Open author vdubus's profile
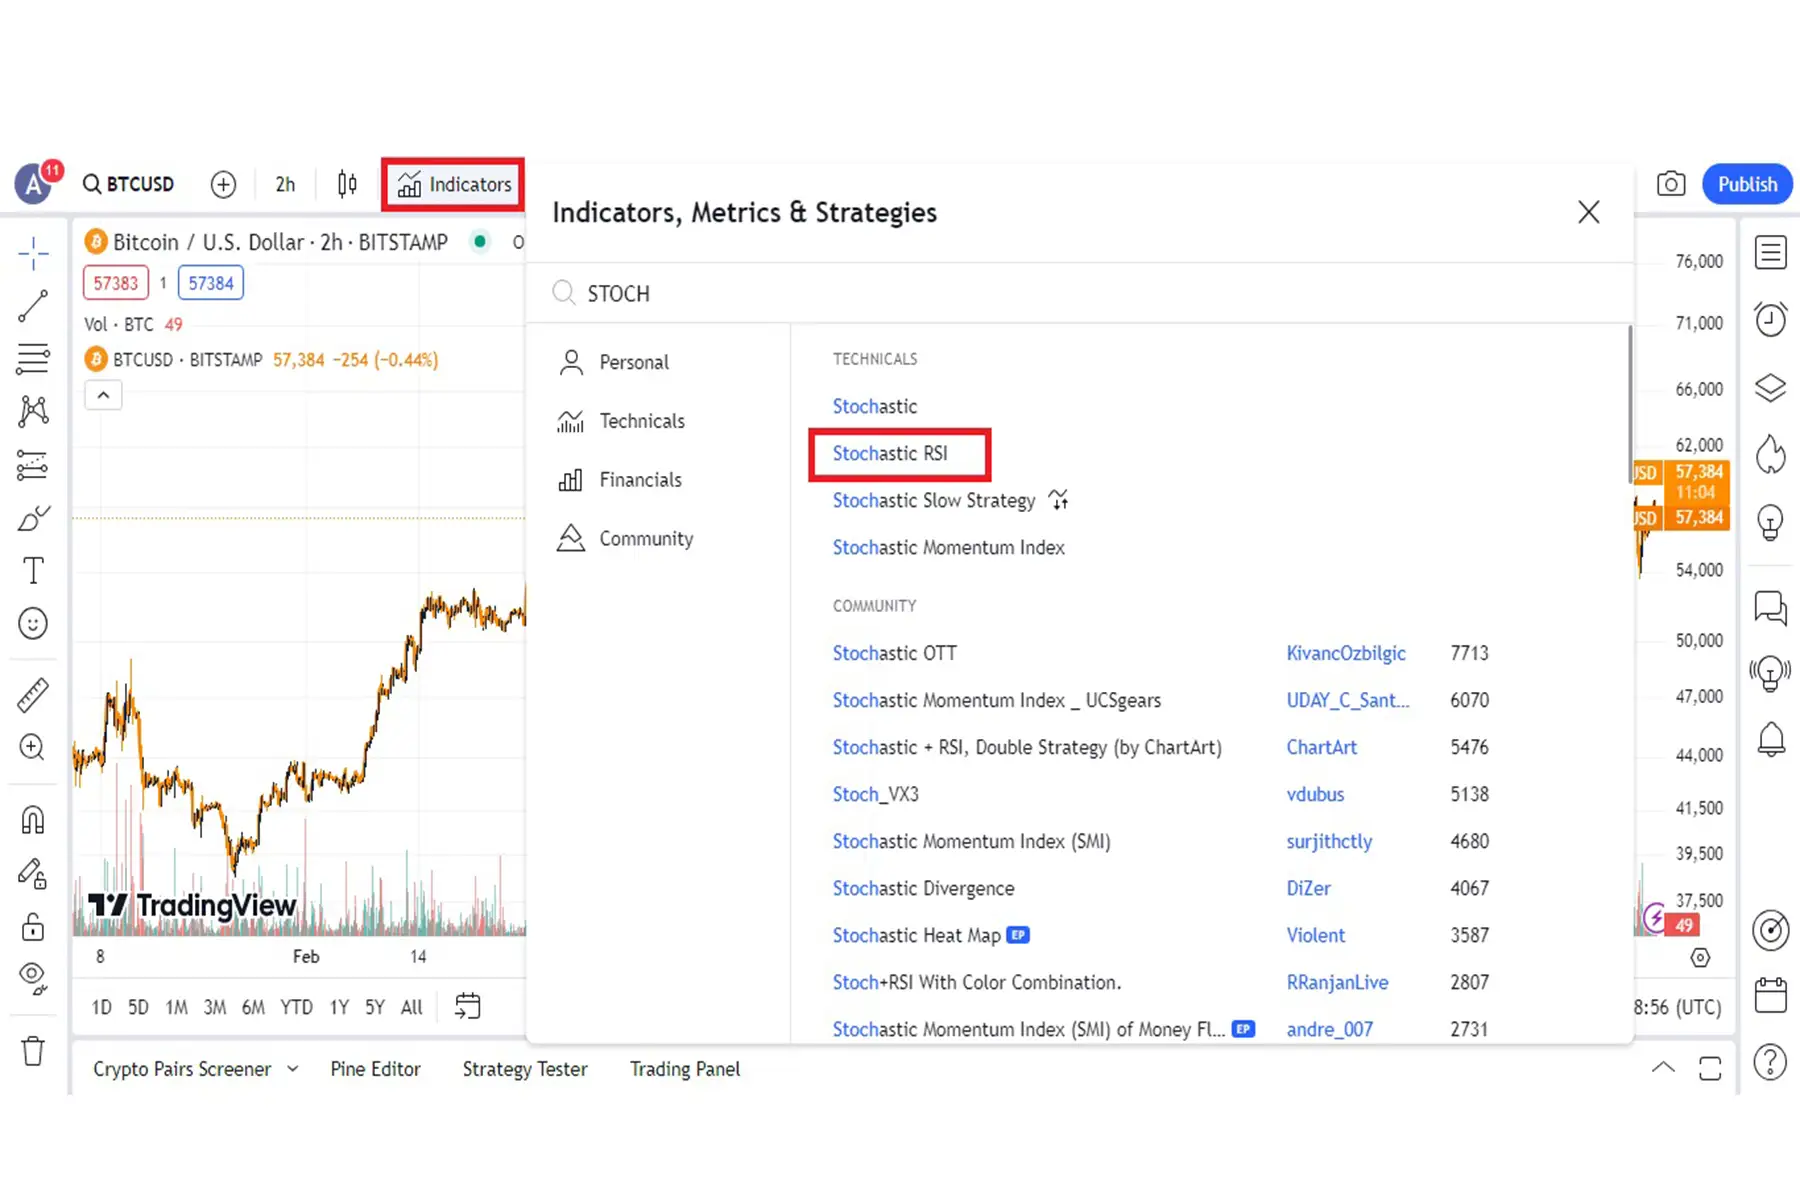 pos(1315,794)
